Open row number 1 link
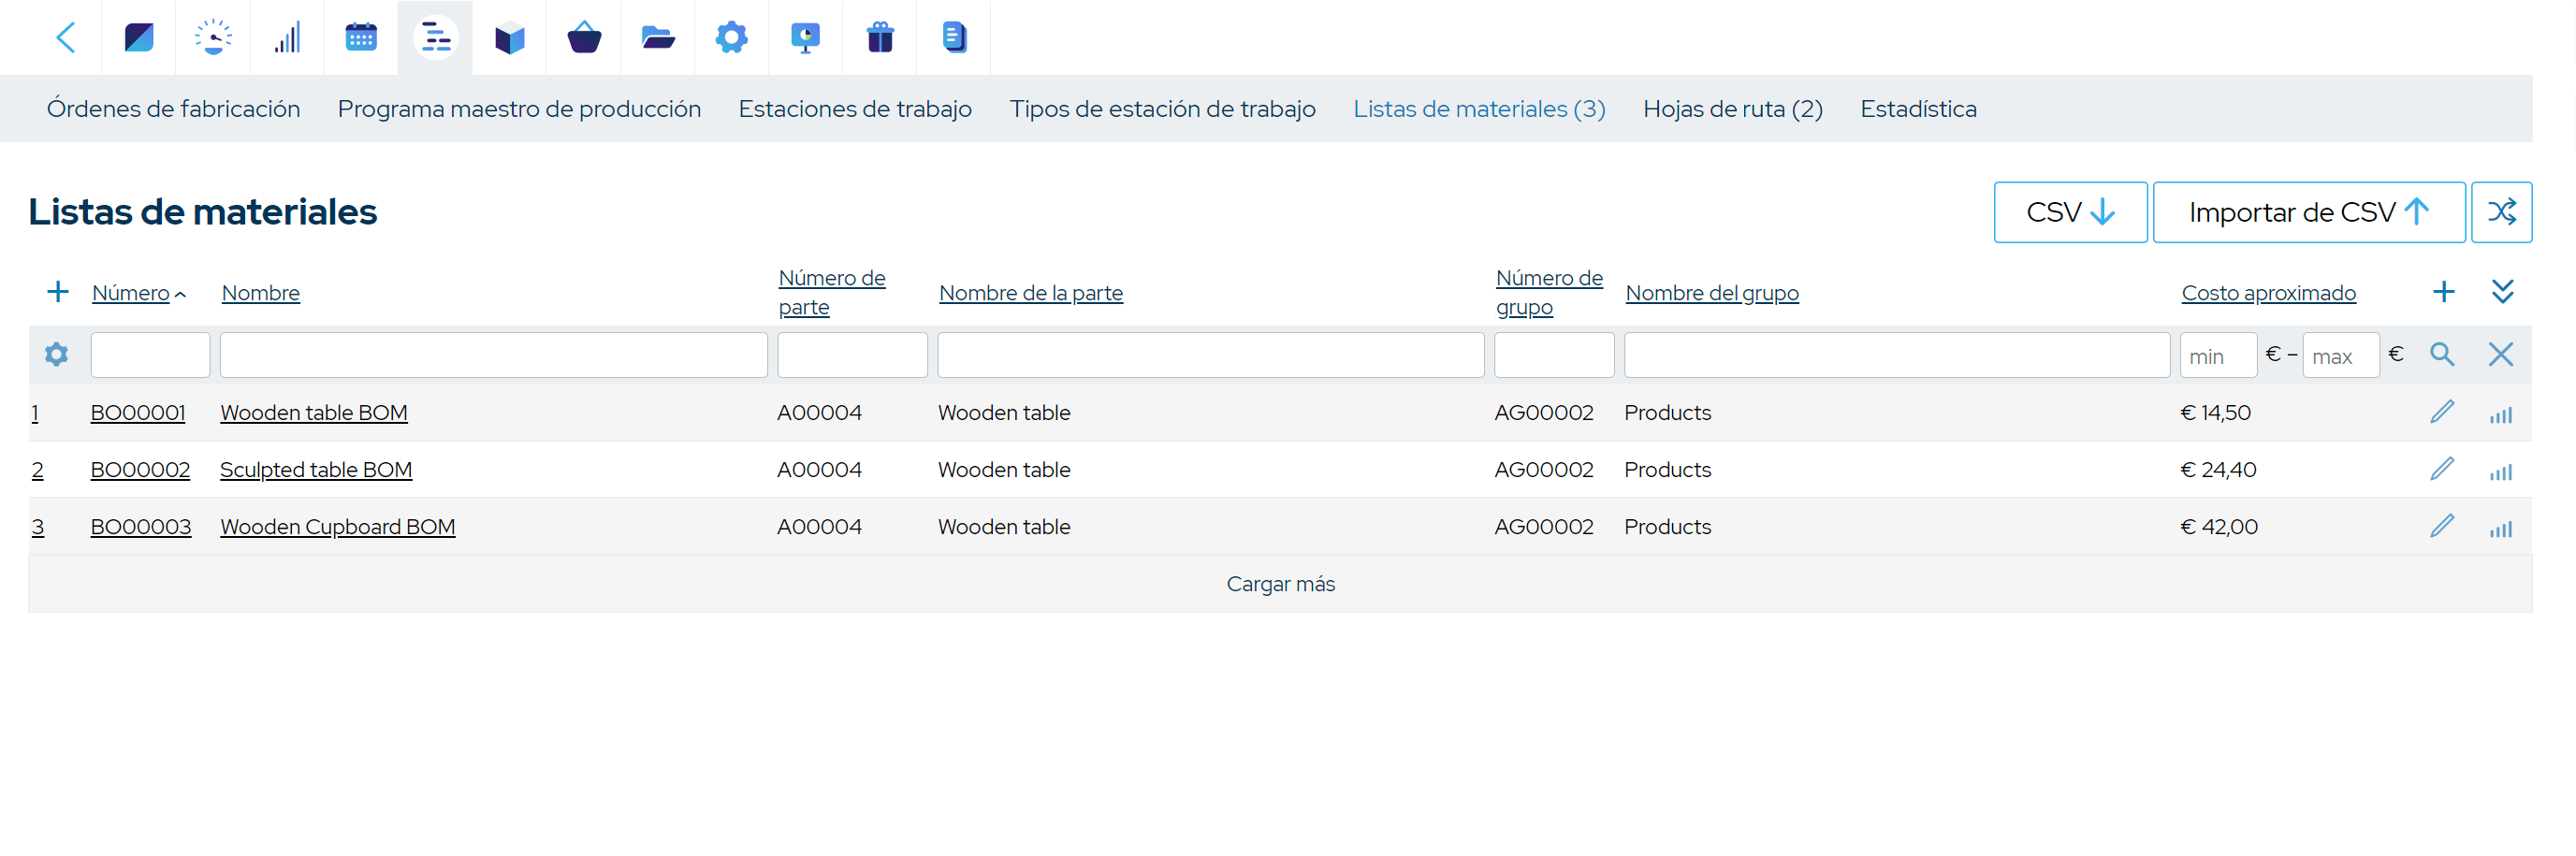The height and width of the screenshot is (856, 2576). click(35, 413)
